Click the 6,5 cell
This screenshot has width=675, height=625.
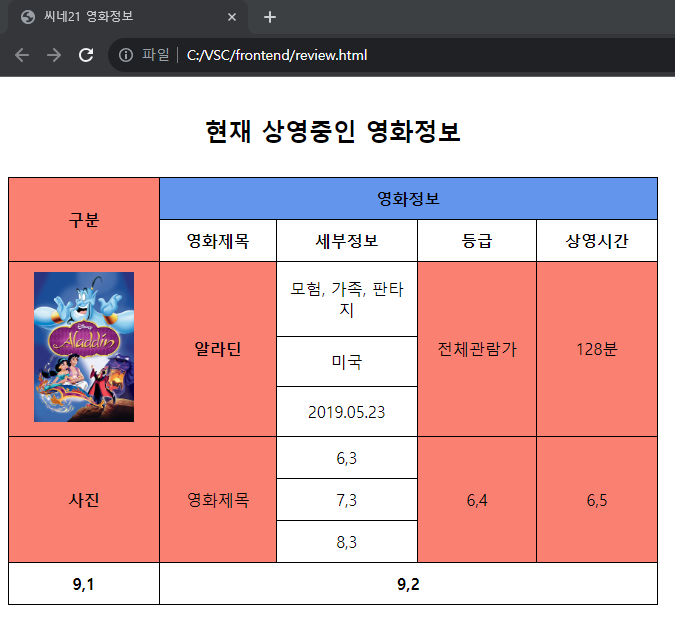coord(597,500)
